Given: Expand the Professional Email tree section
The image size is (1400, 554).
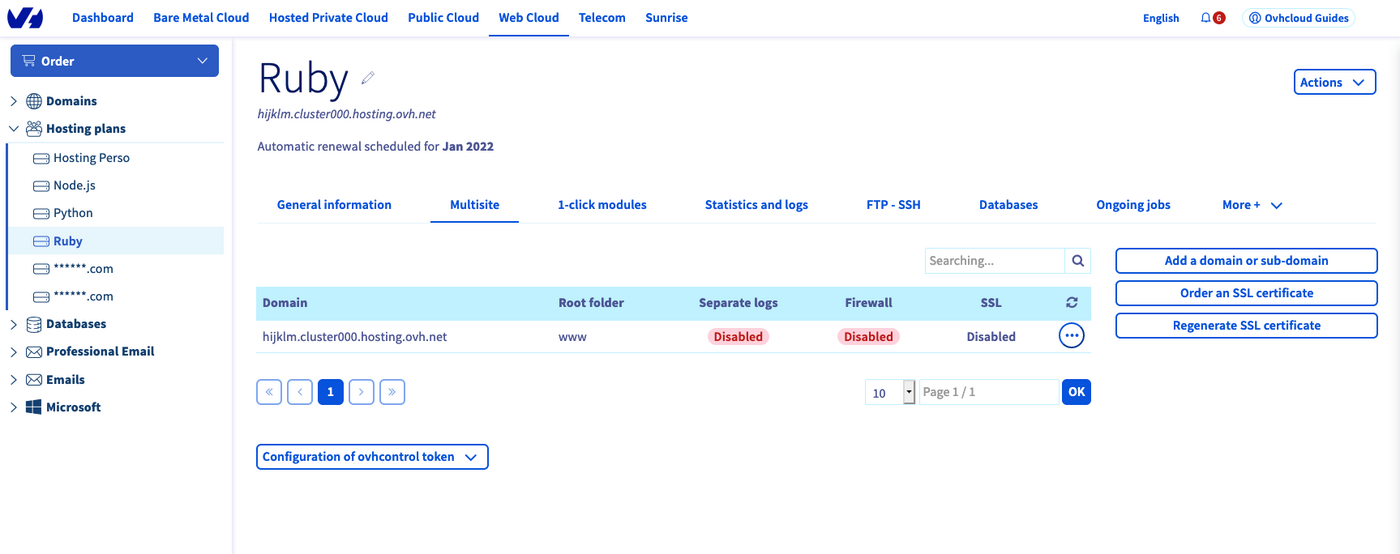Looking at the screenshot, I should click(x=14, y=352).
